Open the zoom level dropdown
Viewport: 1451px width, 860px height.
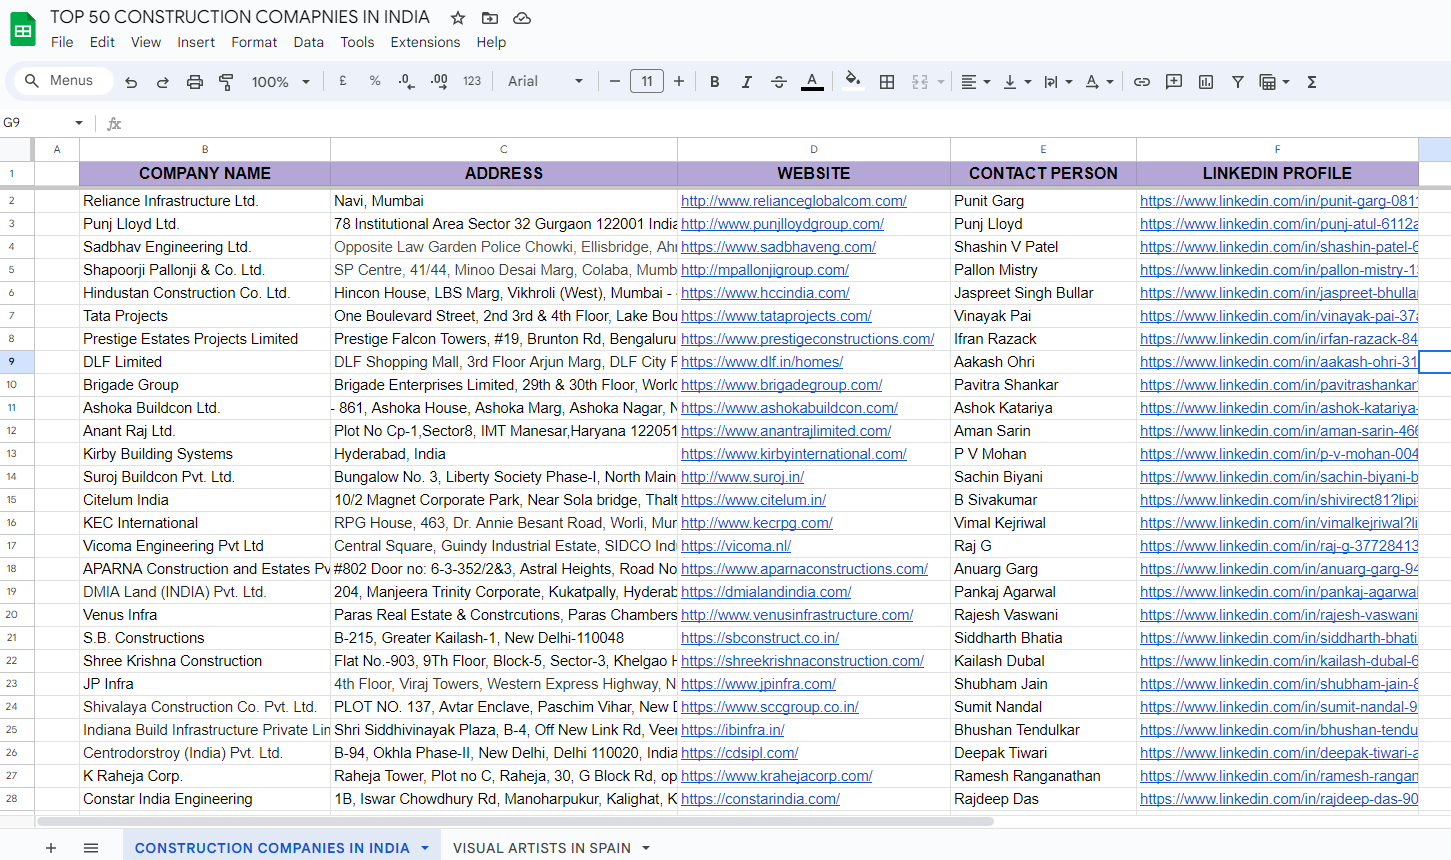281,82
